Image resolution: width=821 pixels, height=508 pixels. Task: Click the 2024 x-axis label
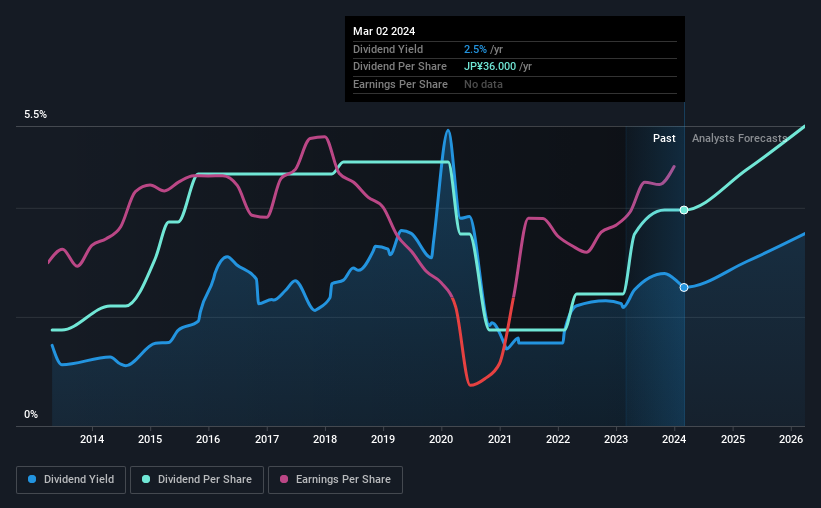[674, 439]
